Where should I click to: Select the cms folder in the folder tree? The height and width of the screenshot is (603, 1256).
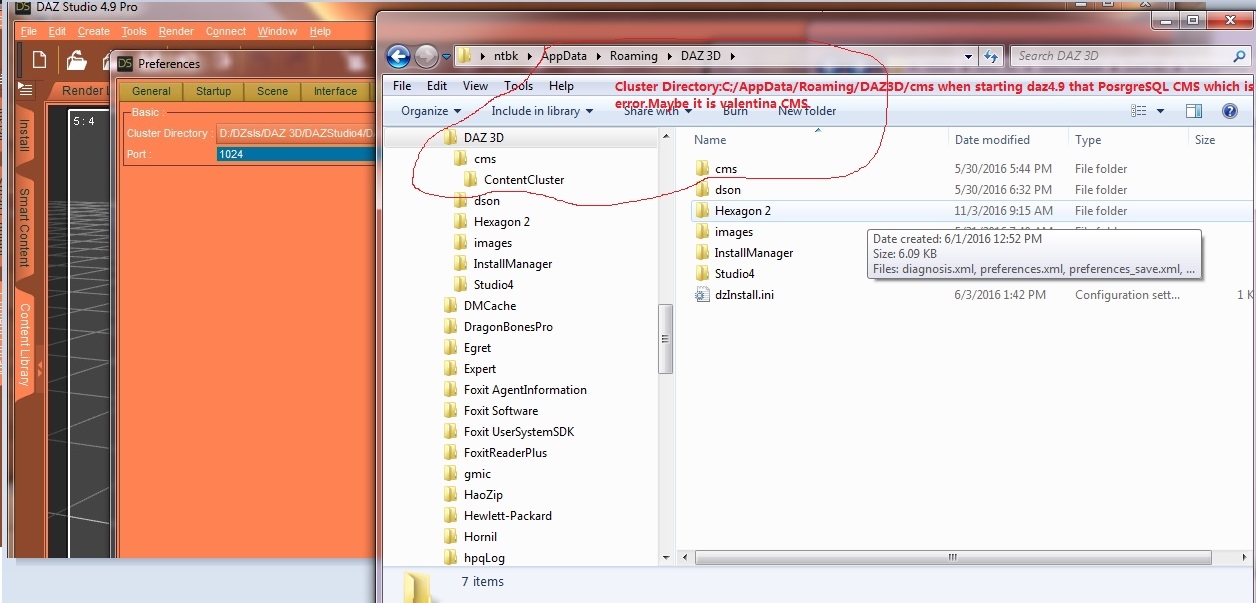tap(484, 159)
